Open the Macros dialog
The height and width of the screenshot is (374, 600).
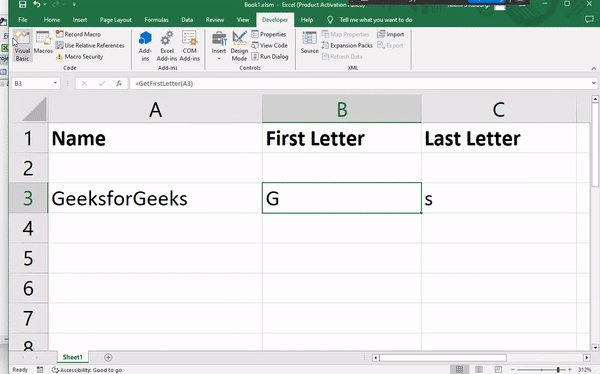coord(43,43)
